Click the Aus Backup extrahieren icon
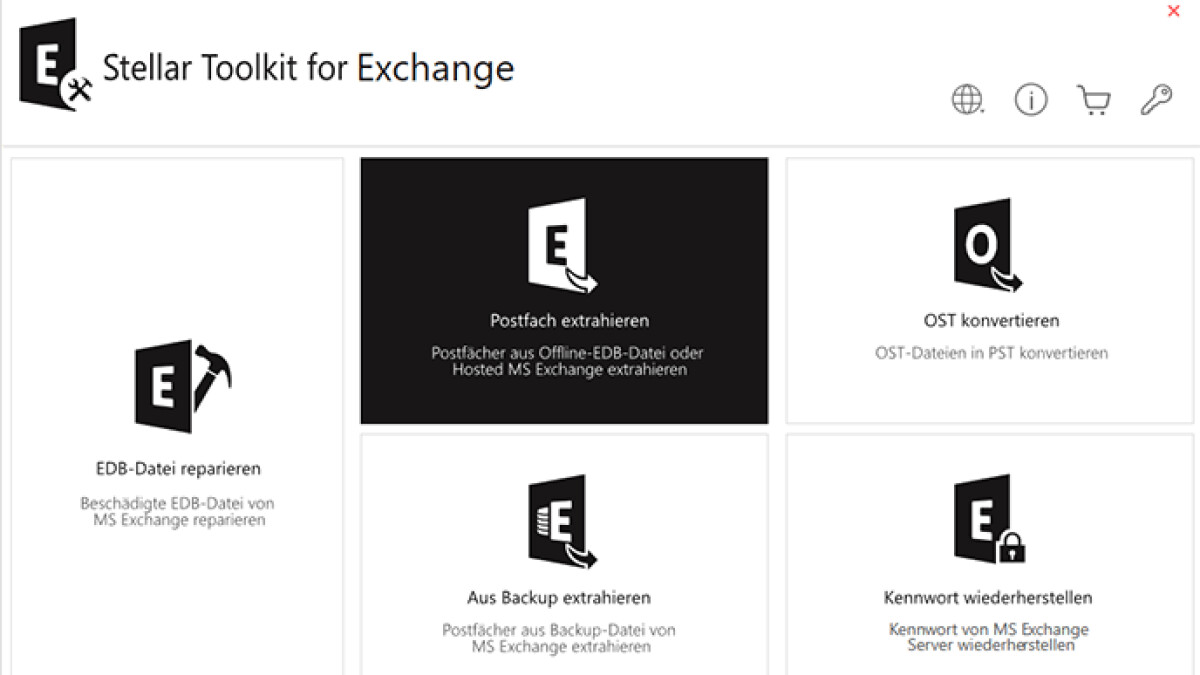This screenshot has width=1200, height=675. [561, 522]
